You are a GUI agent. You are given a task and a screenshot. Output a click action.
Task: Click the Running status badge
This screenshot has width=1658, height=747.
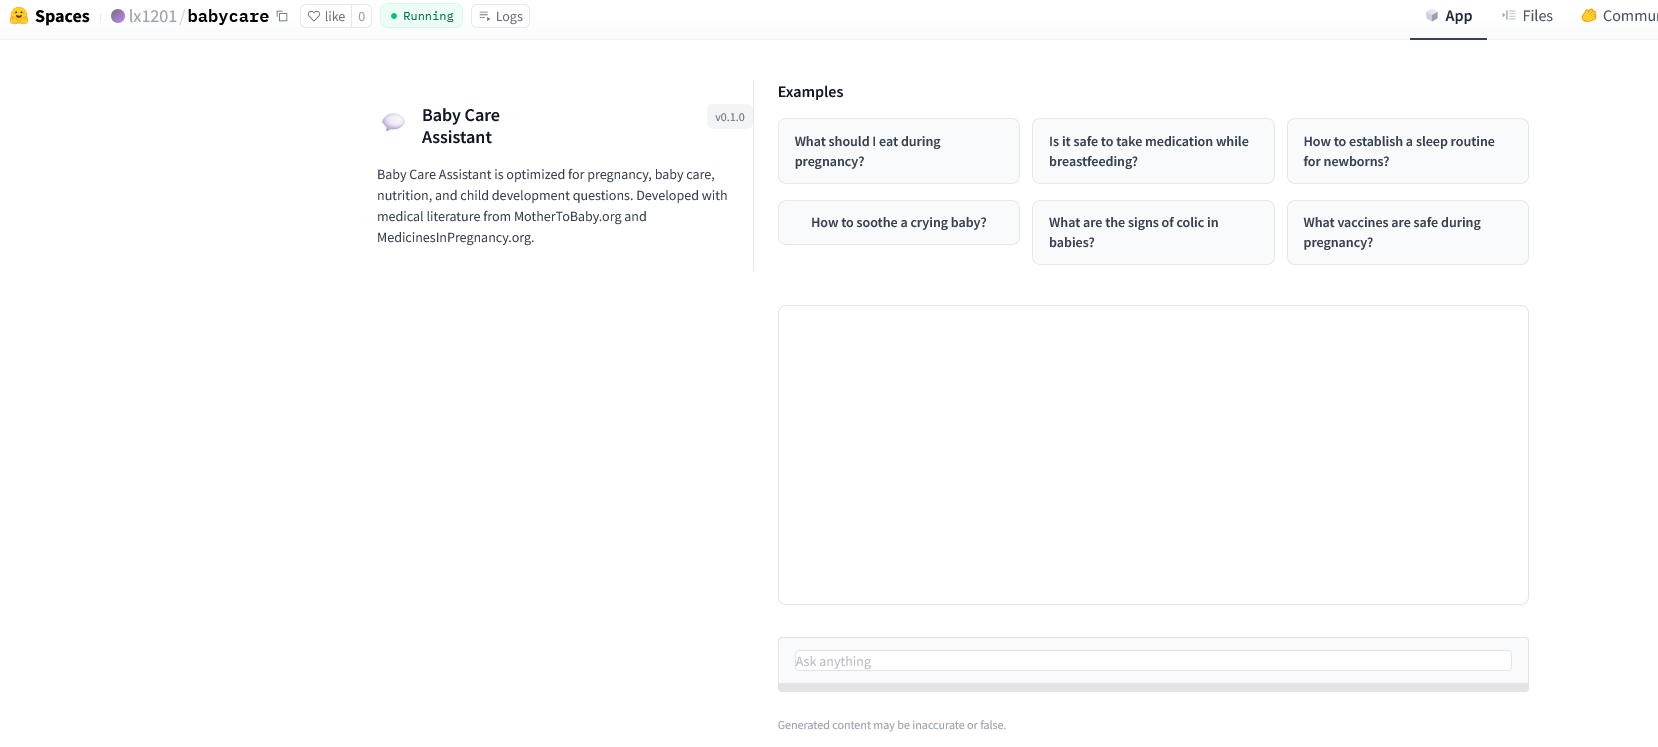421,16
